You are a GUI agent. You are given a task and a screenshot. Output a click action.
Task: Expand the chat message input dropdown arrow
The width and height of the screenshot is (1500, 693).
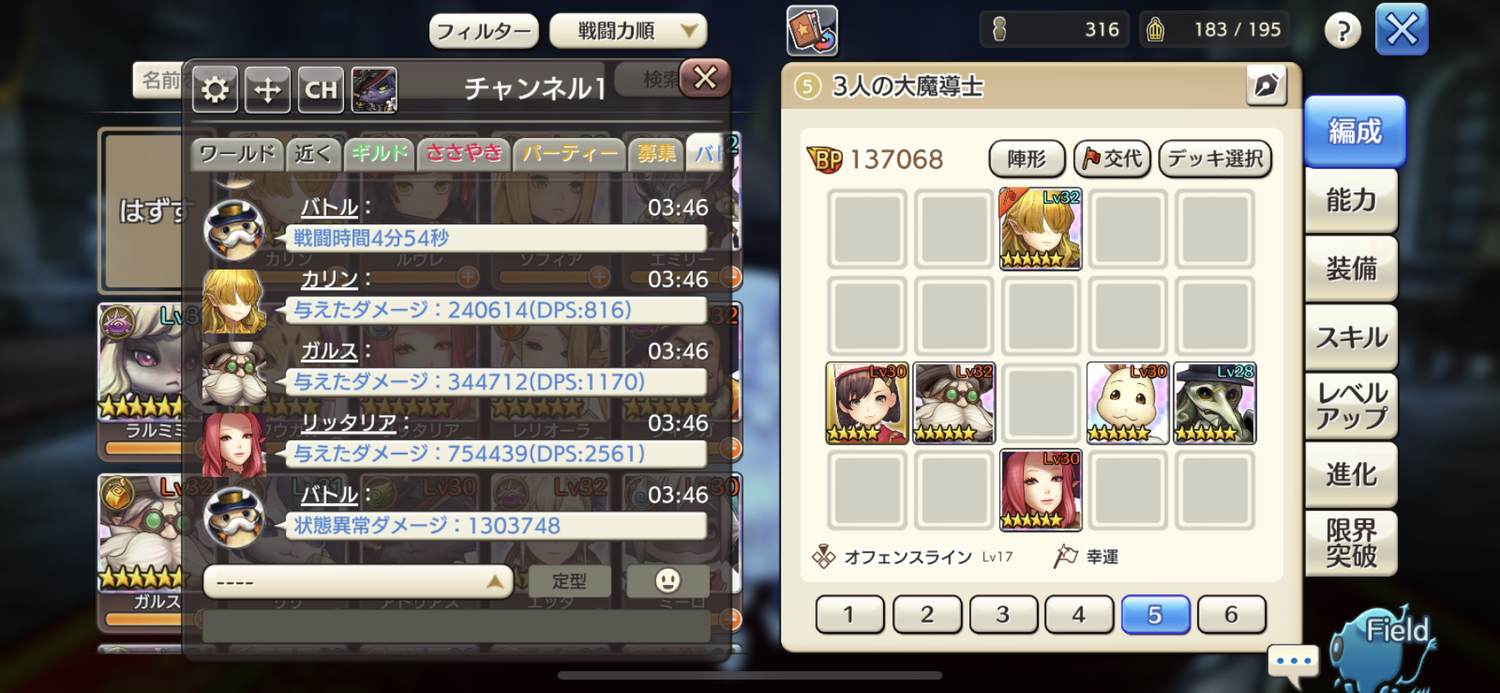click(494, 582)
